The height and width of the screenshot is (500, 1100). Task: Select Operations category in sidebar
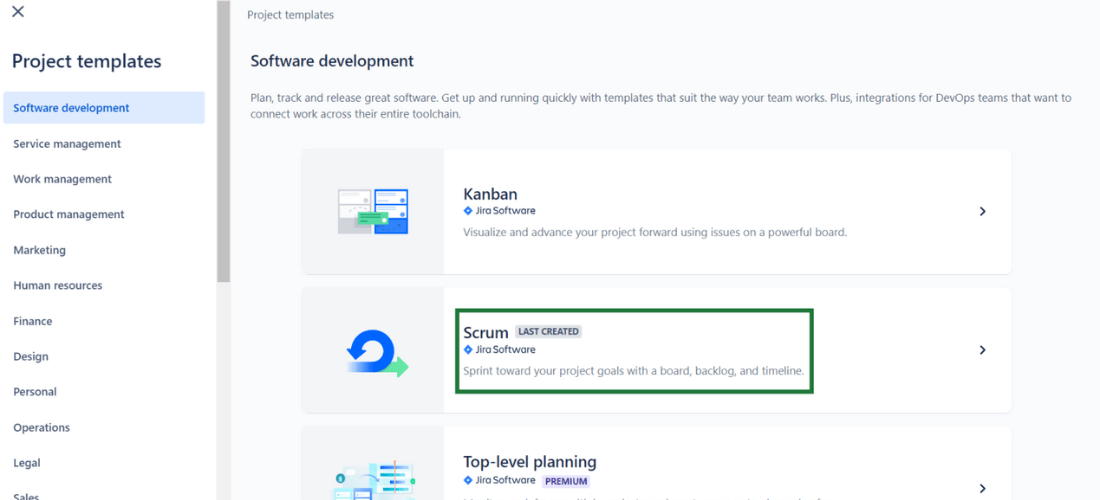[41, 428]
